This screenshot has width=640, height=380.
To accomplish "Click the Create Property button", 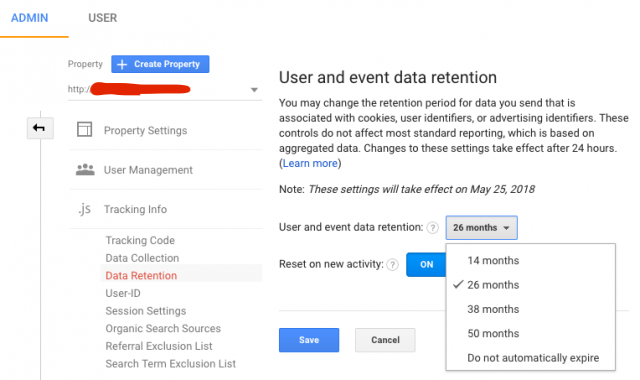I will pos(160,64).
